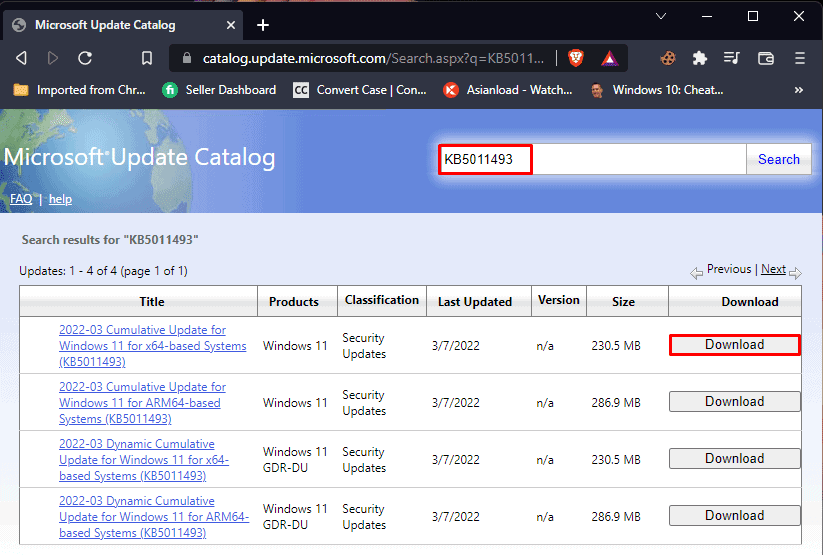Click the 'Search results for "KB5011493"' text
823x555 pixels.
pyautogui.click(x=110, y=240)
